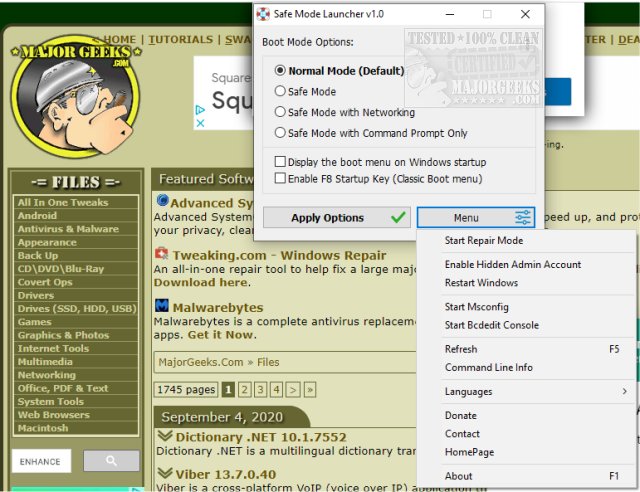Viewport: 640px width, 492px height.
Task: Open Drives (SSD, HDD, USB) category
Action: [76, 309]
